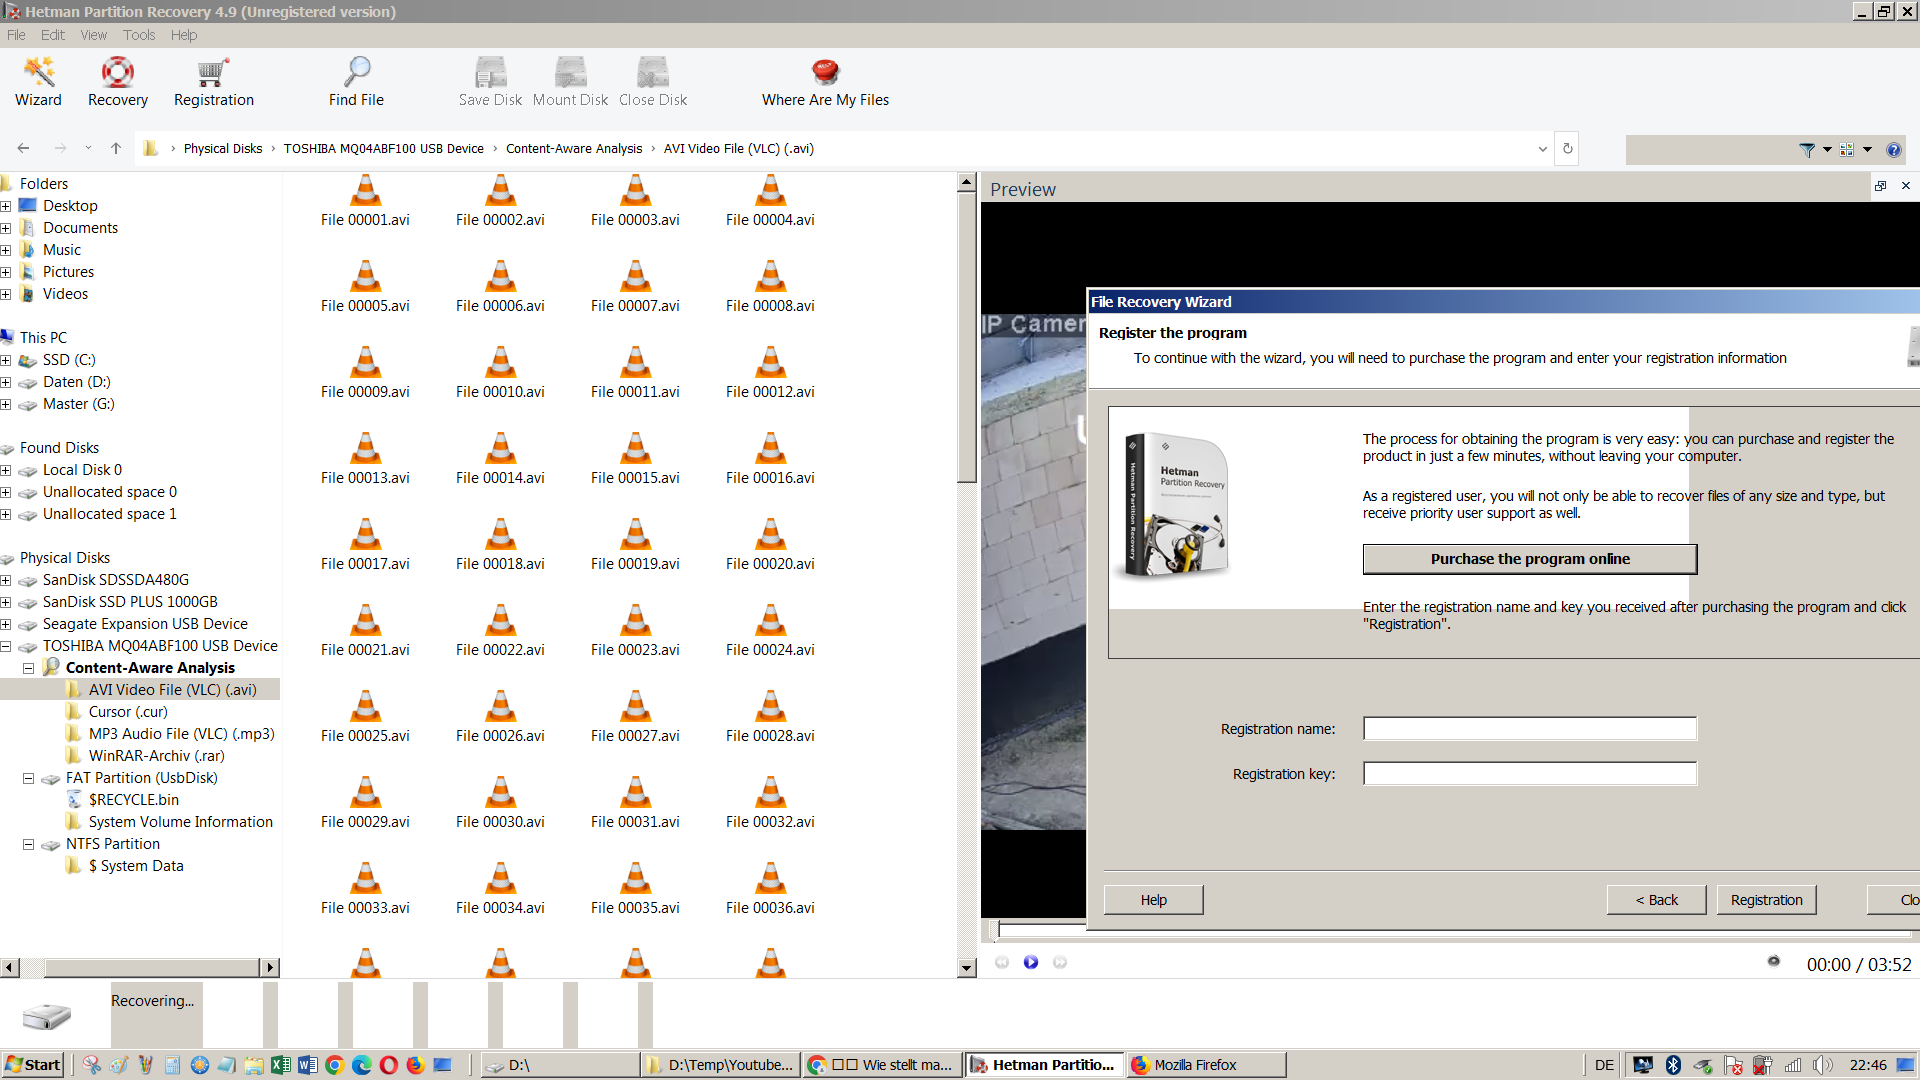Open the File menu
This screenshot has width=1920, height=1080.
16,33
